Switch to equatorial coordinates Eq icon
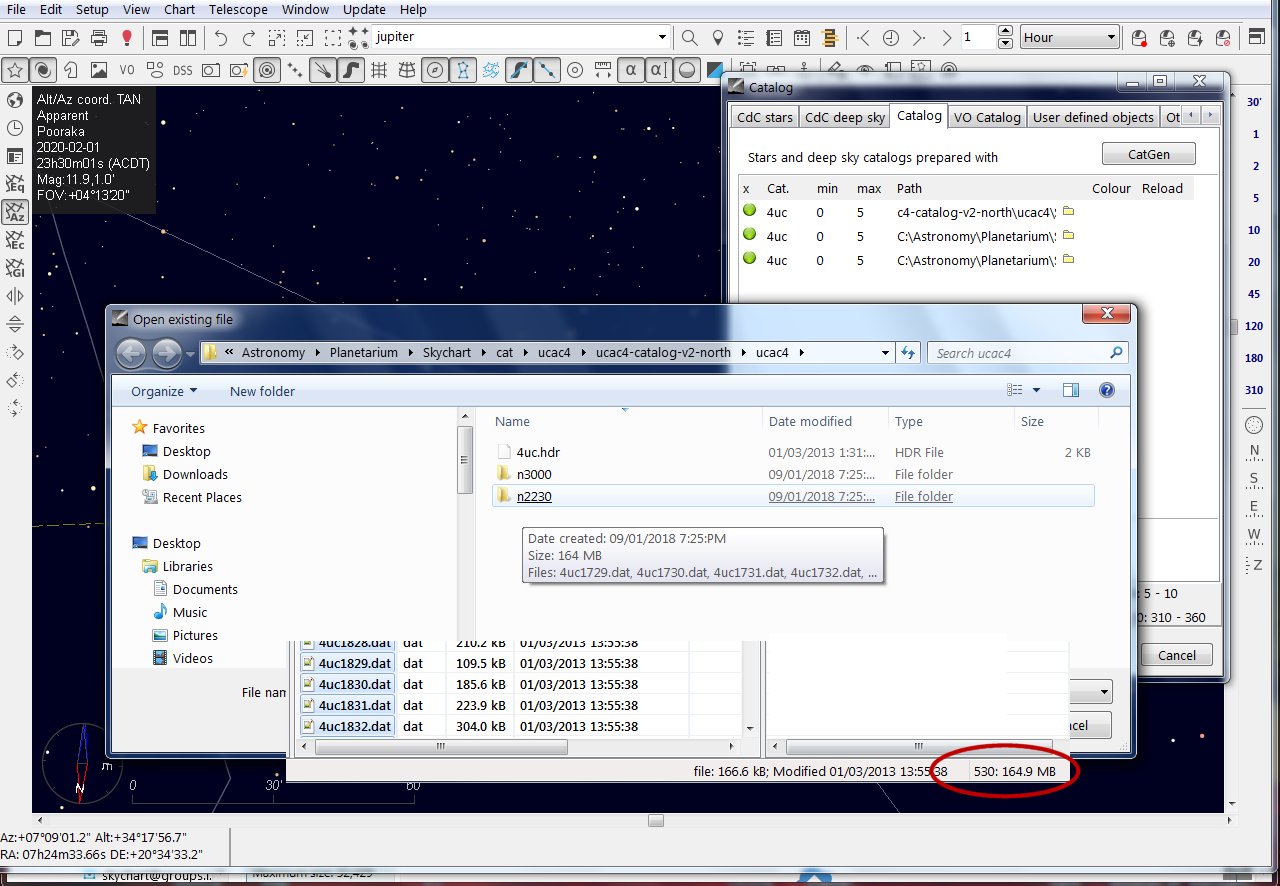 click(x=15, y=183)
